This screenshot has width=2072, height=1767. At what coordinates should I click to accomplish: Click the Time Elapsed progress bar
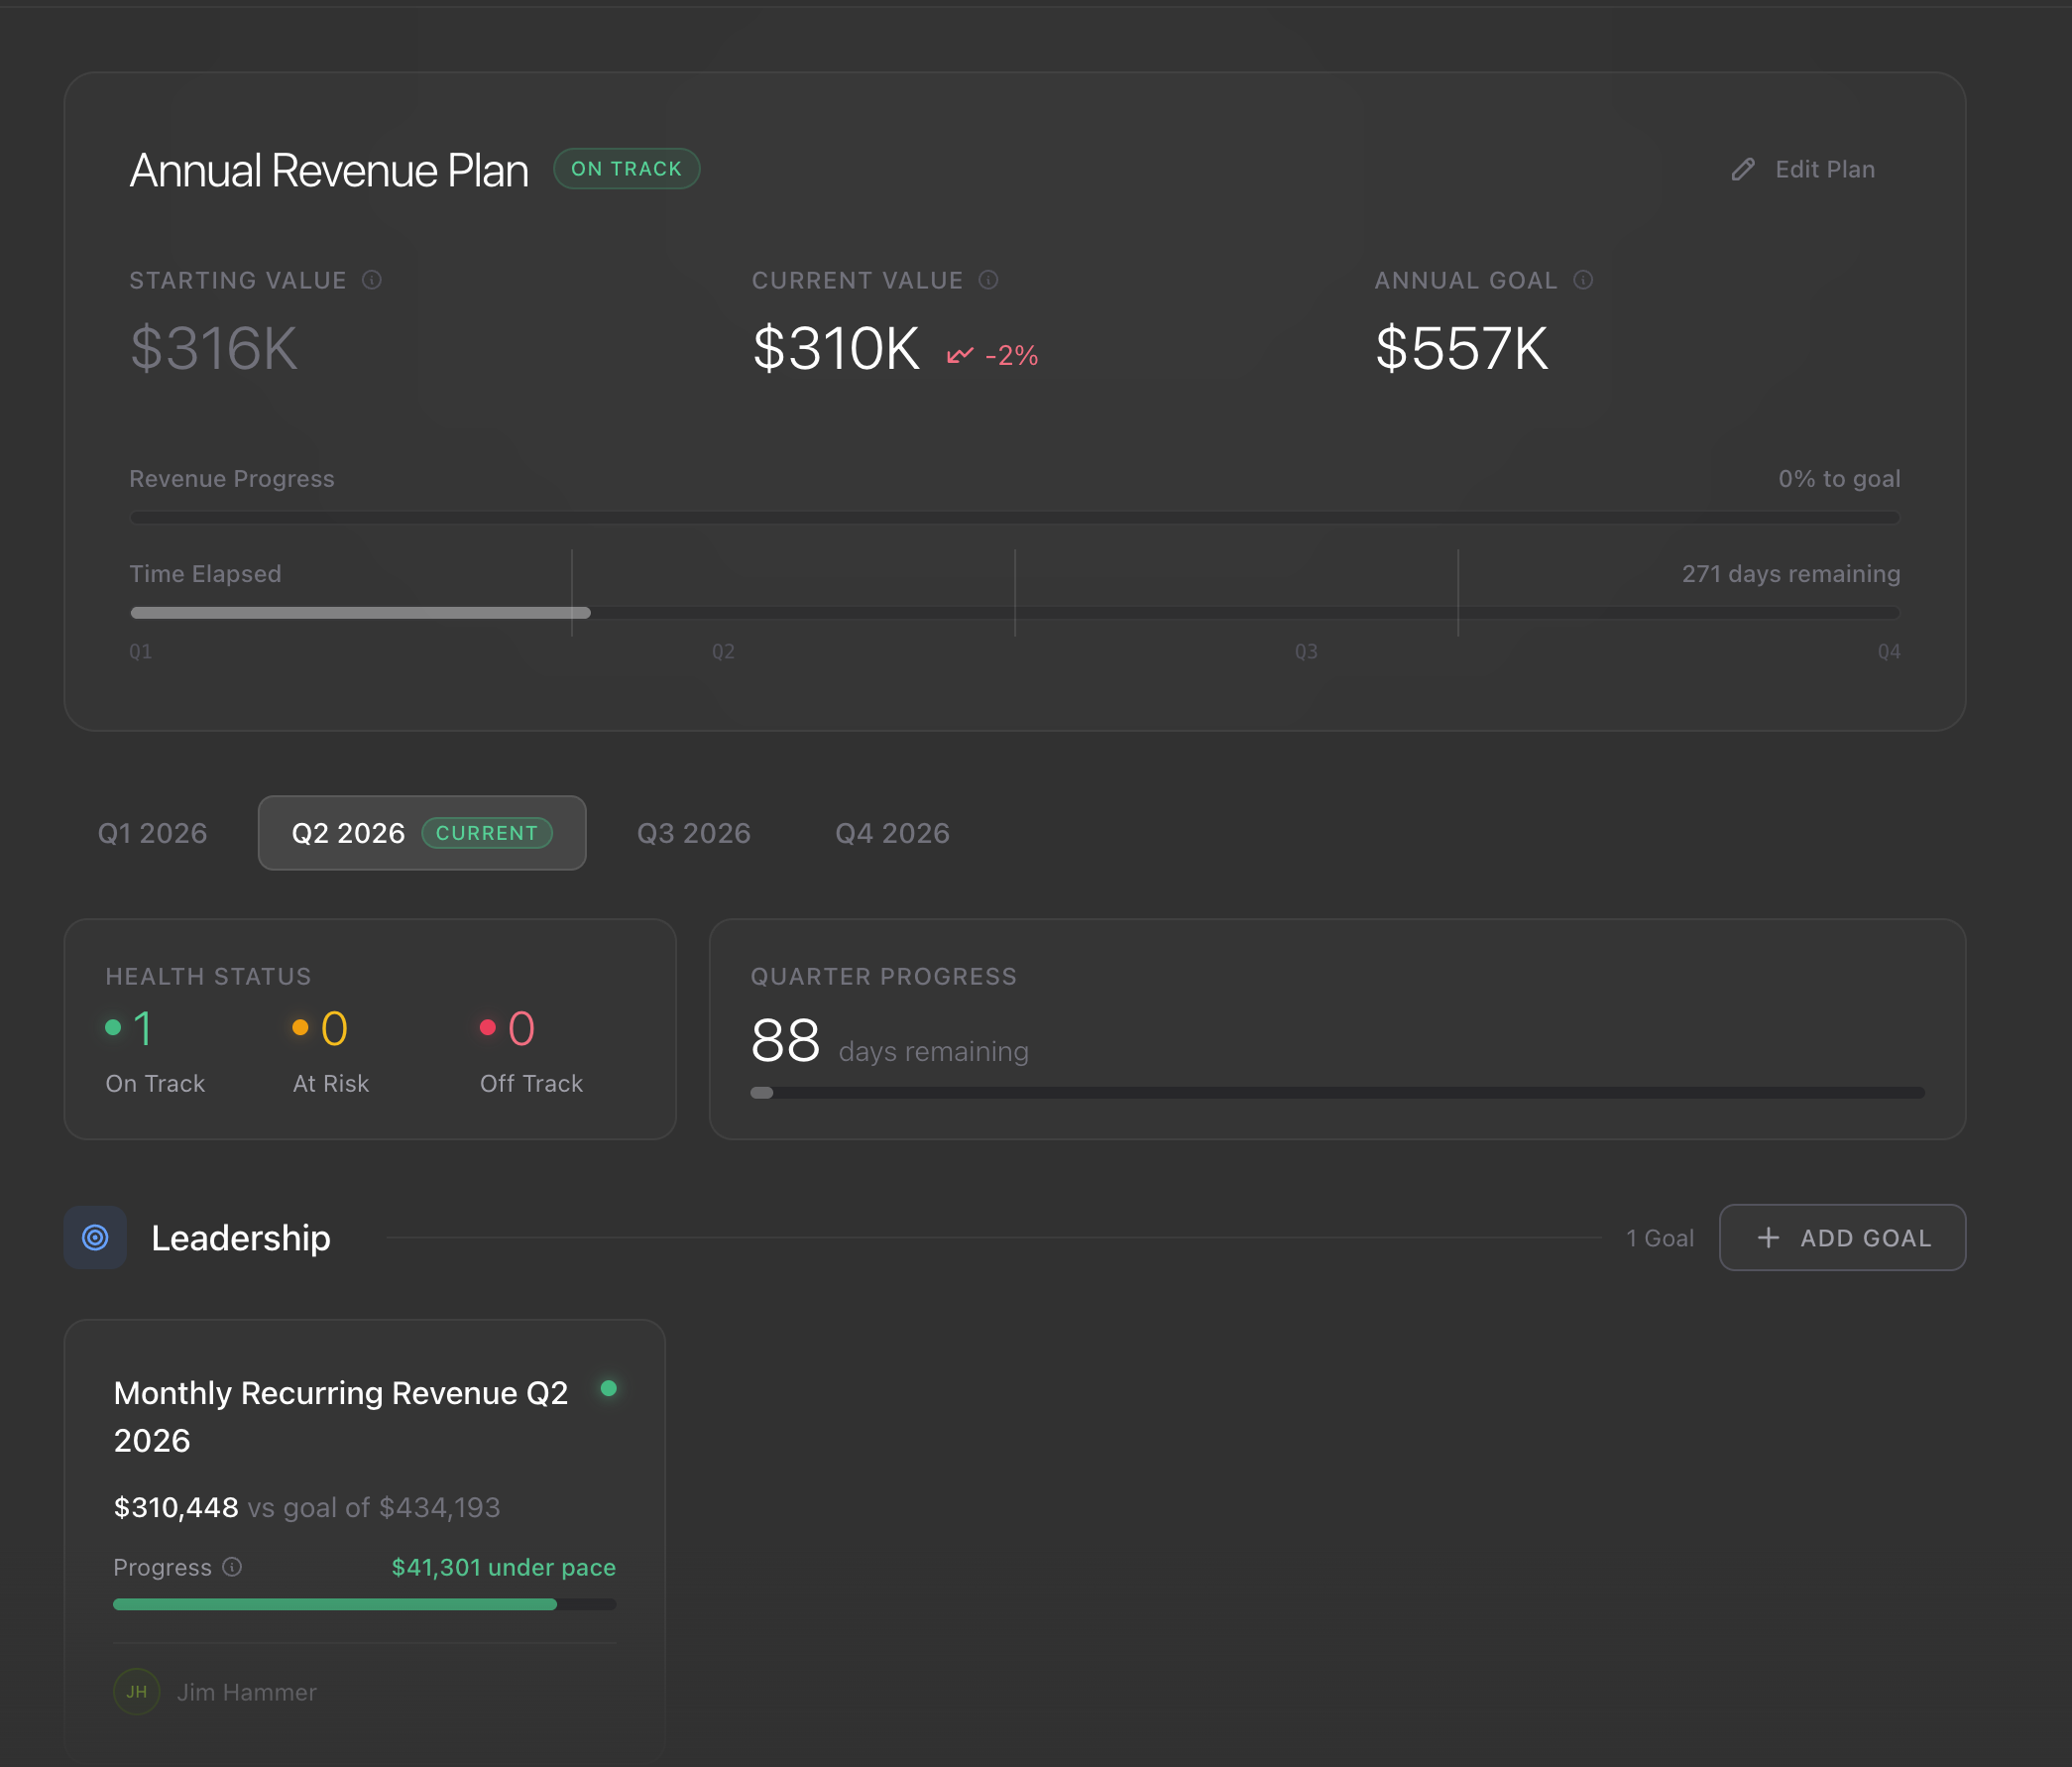pyautogui.click(x=1014, y=612)
